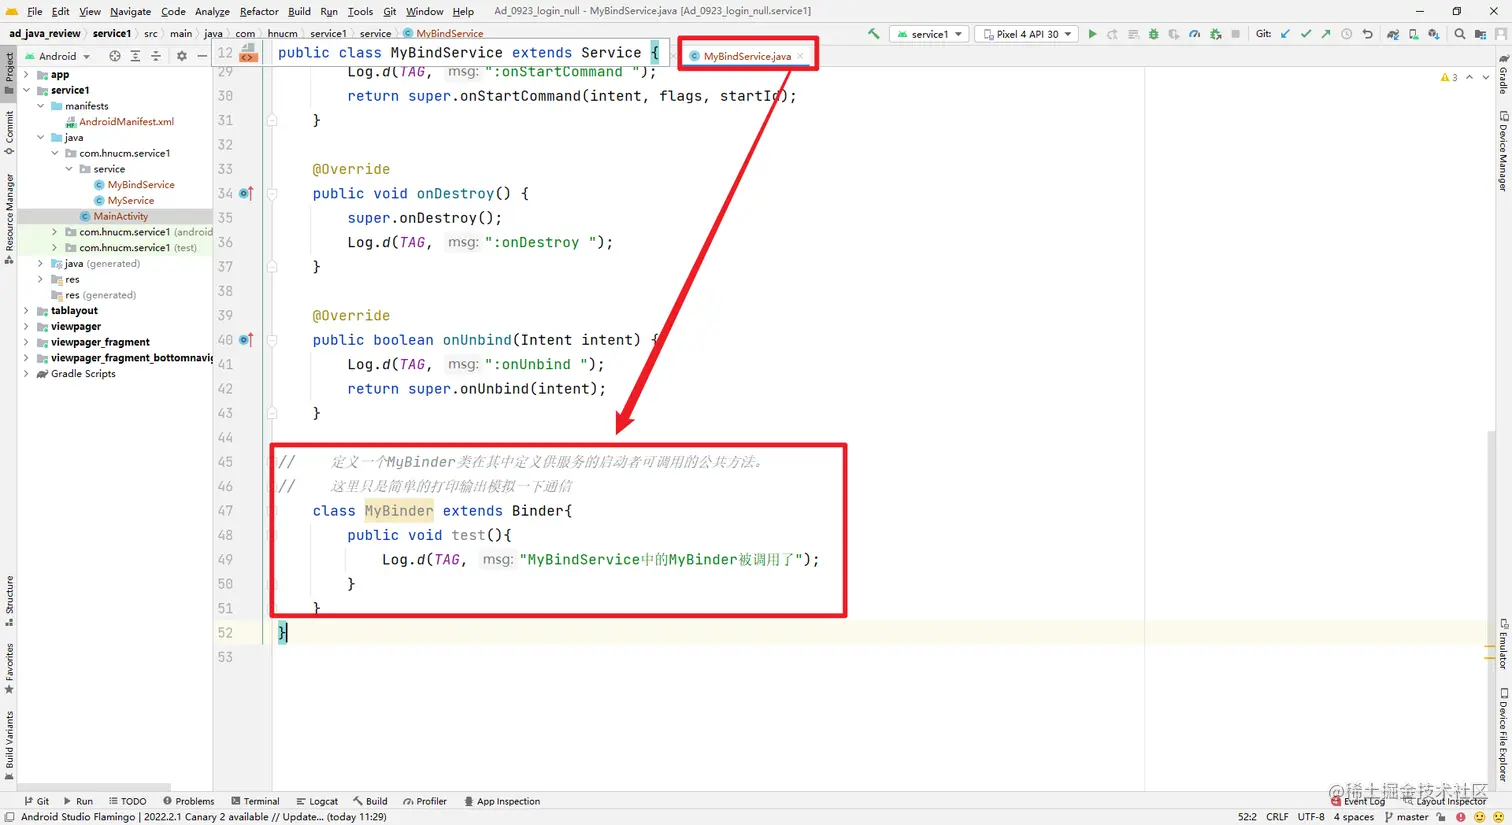Screen dimensions: 1512x825
Task: Toggle the Emulator right side tab
Action: 1503,646
